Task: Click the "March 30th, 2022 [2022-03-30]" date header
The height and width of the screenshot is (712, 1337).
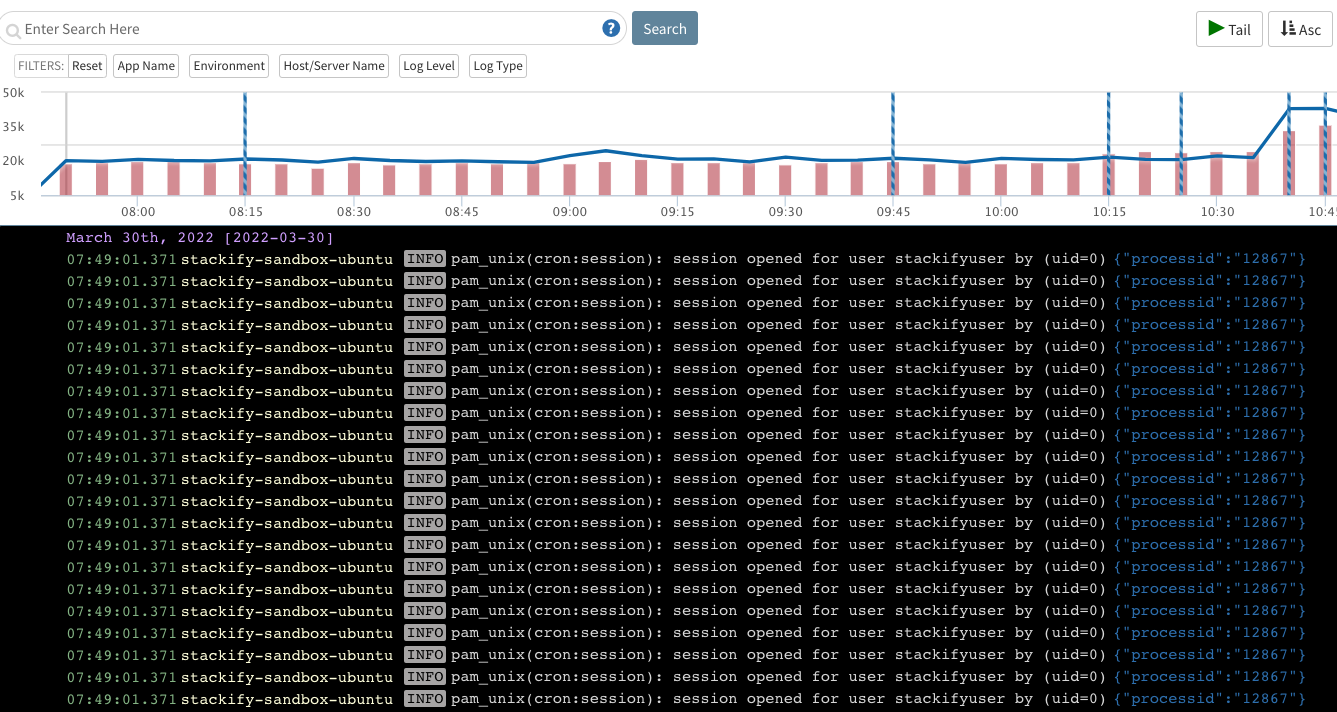Action: (x=200, y=238)
